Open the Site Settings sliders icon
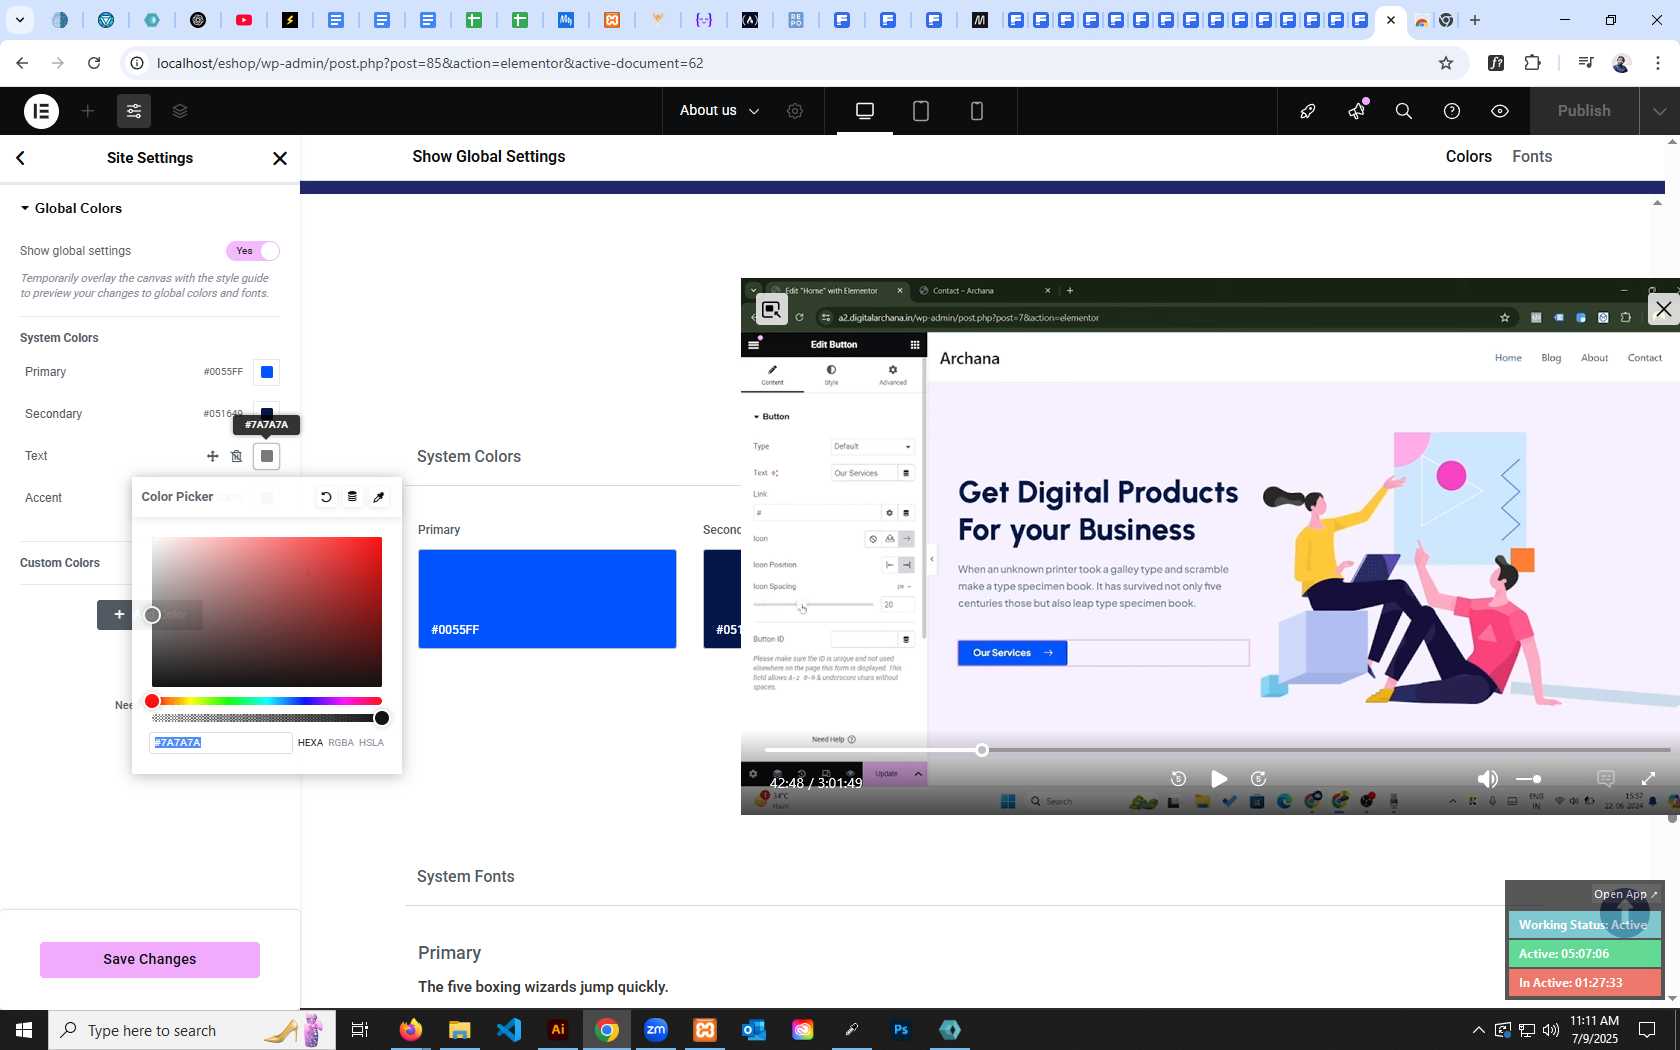The width and height of the screenshot is (1680, 1050). tap(133, 111)
